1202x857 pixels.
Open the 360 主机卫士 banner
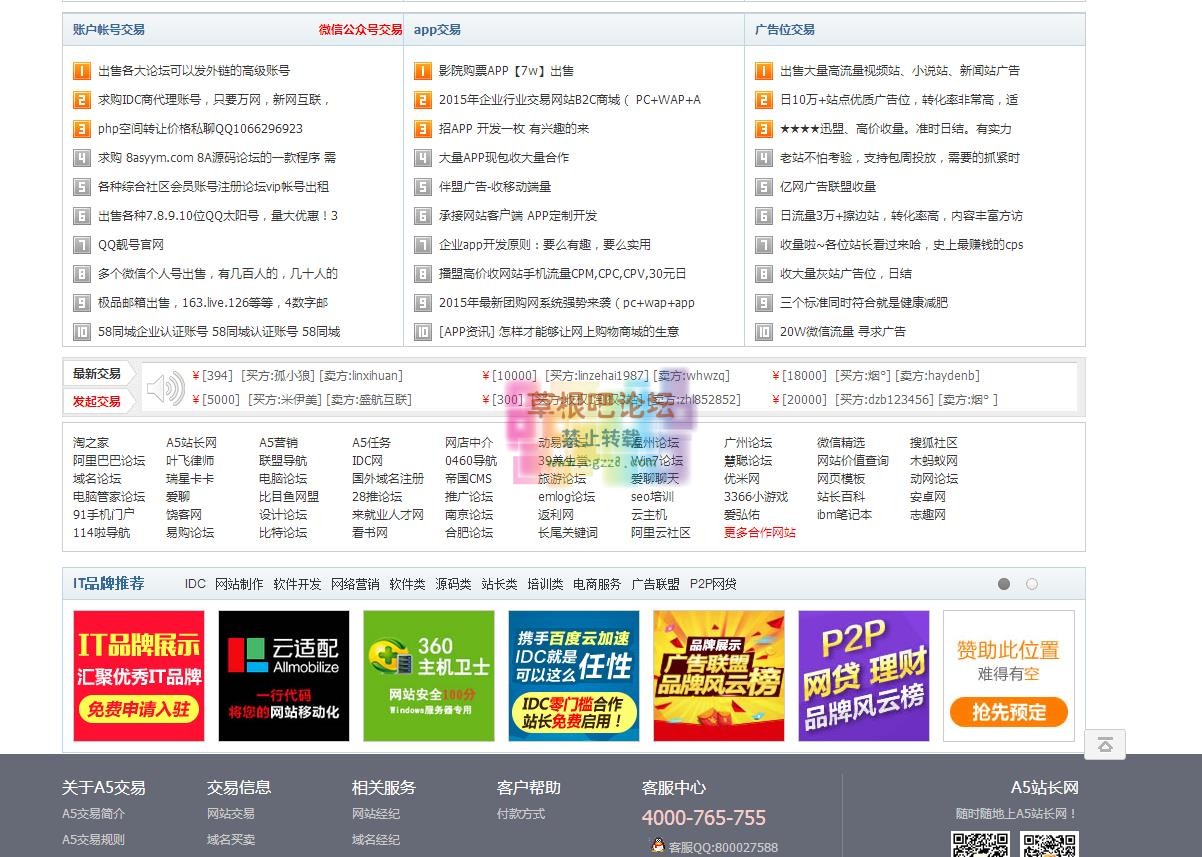[x=428, y=676]
